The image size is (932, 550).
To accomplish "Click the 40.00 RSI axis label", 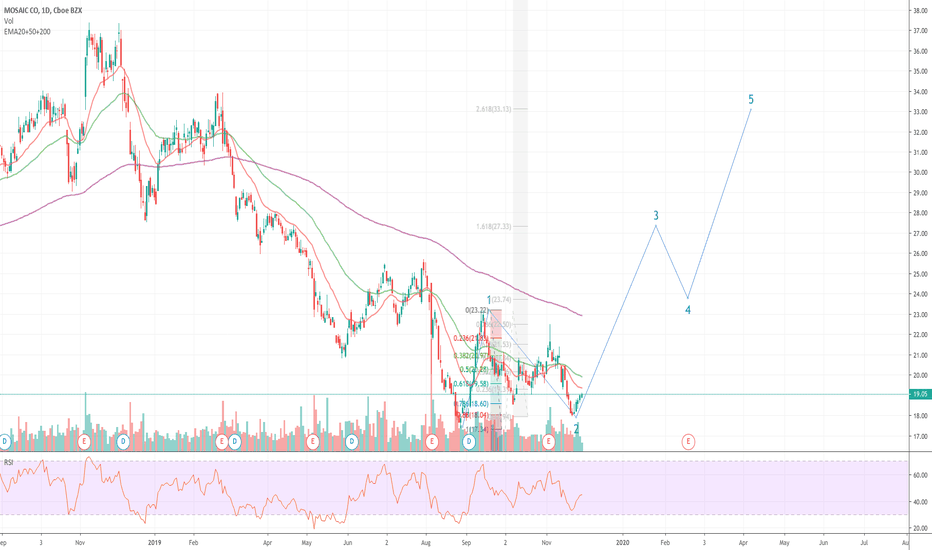I will coord(920,502).
